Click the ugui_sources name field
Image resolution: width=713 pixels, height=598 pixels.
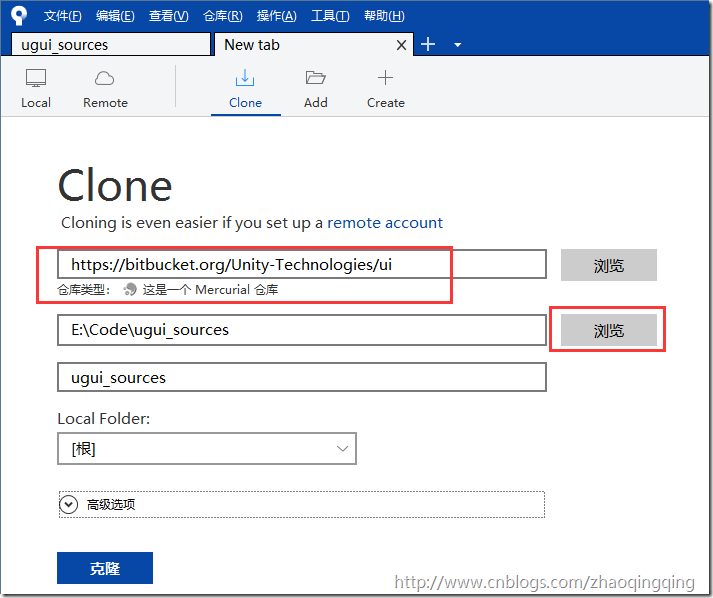[301, 377]
